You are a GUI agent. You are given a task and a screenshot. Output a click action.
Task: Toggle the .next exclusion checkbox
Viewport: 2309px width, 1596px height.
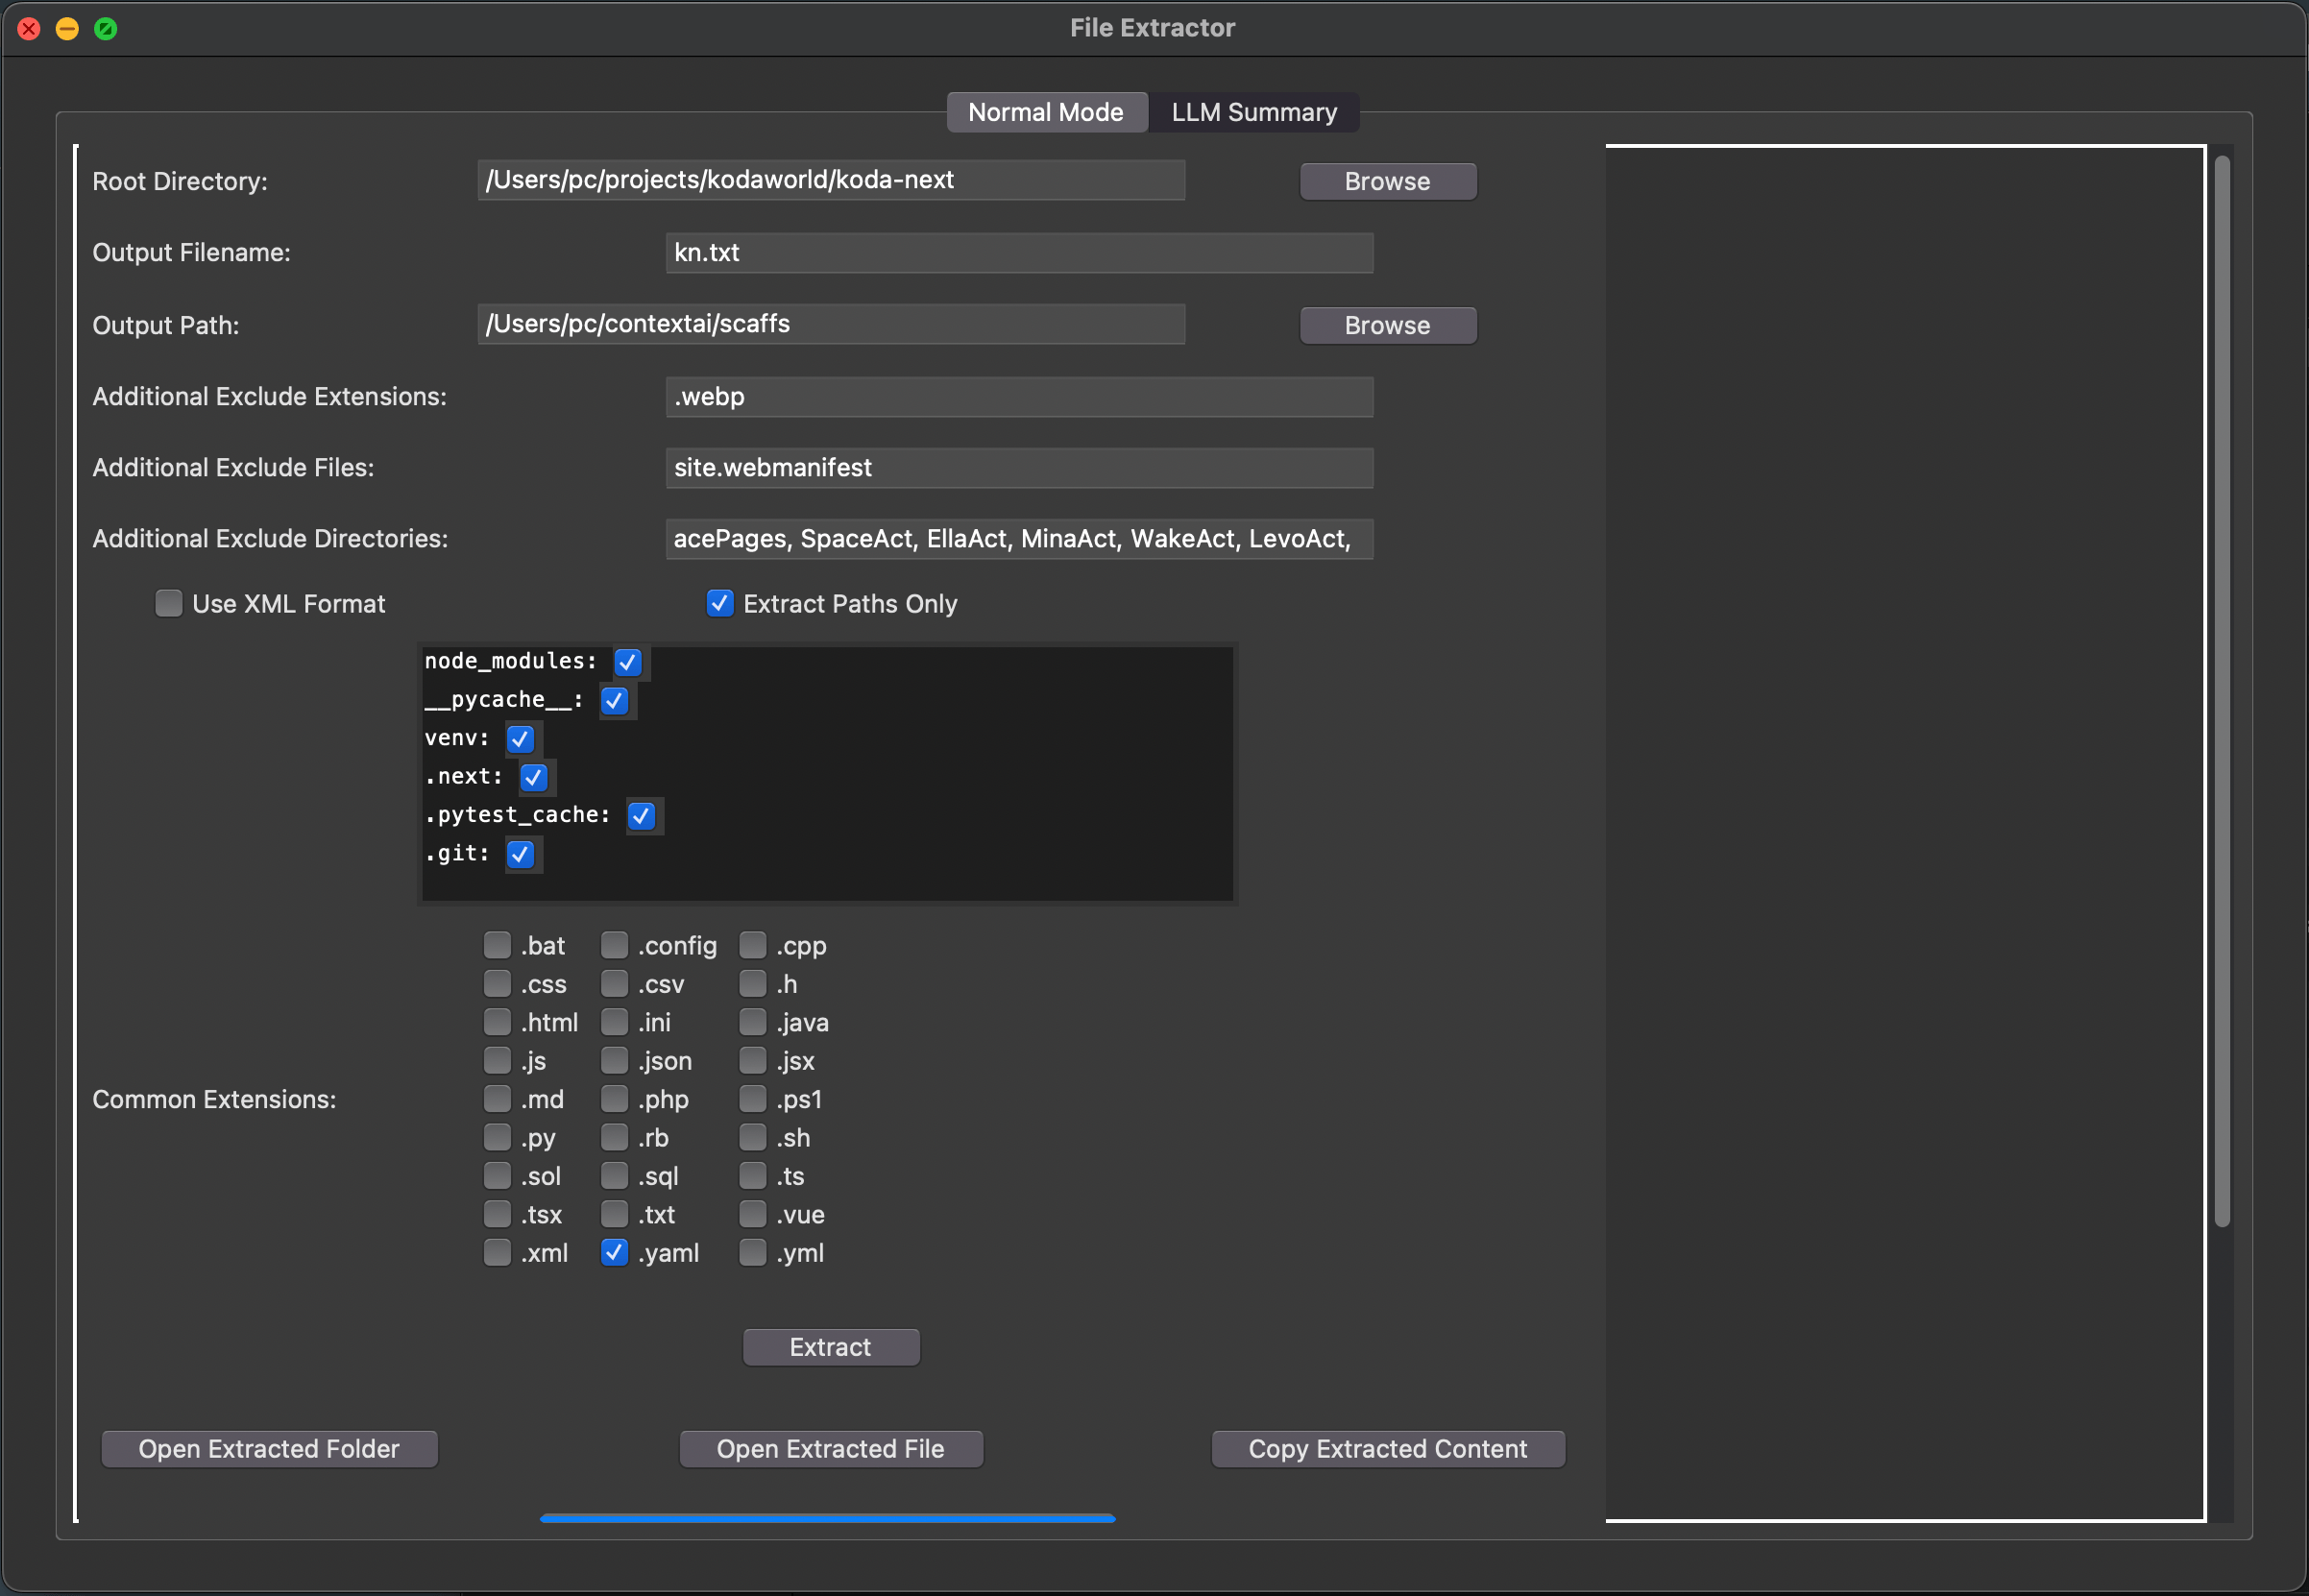(534, 777)
